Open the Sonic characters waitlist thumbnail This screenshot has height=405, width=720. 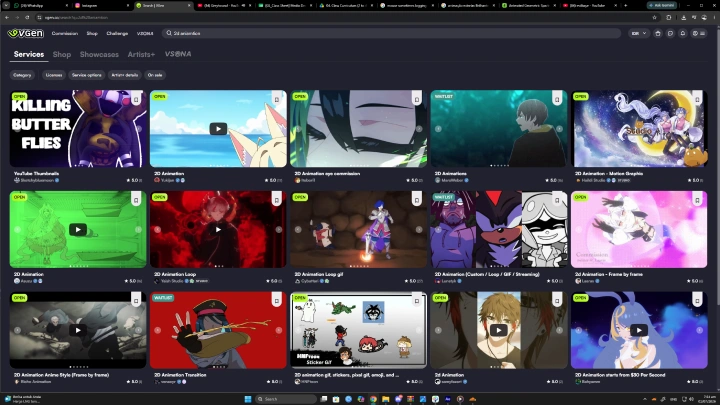tap(499, 229)
